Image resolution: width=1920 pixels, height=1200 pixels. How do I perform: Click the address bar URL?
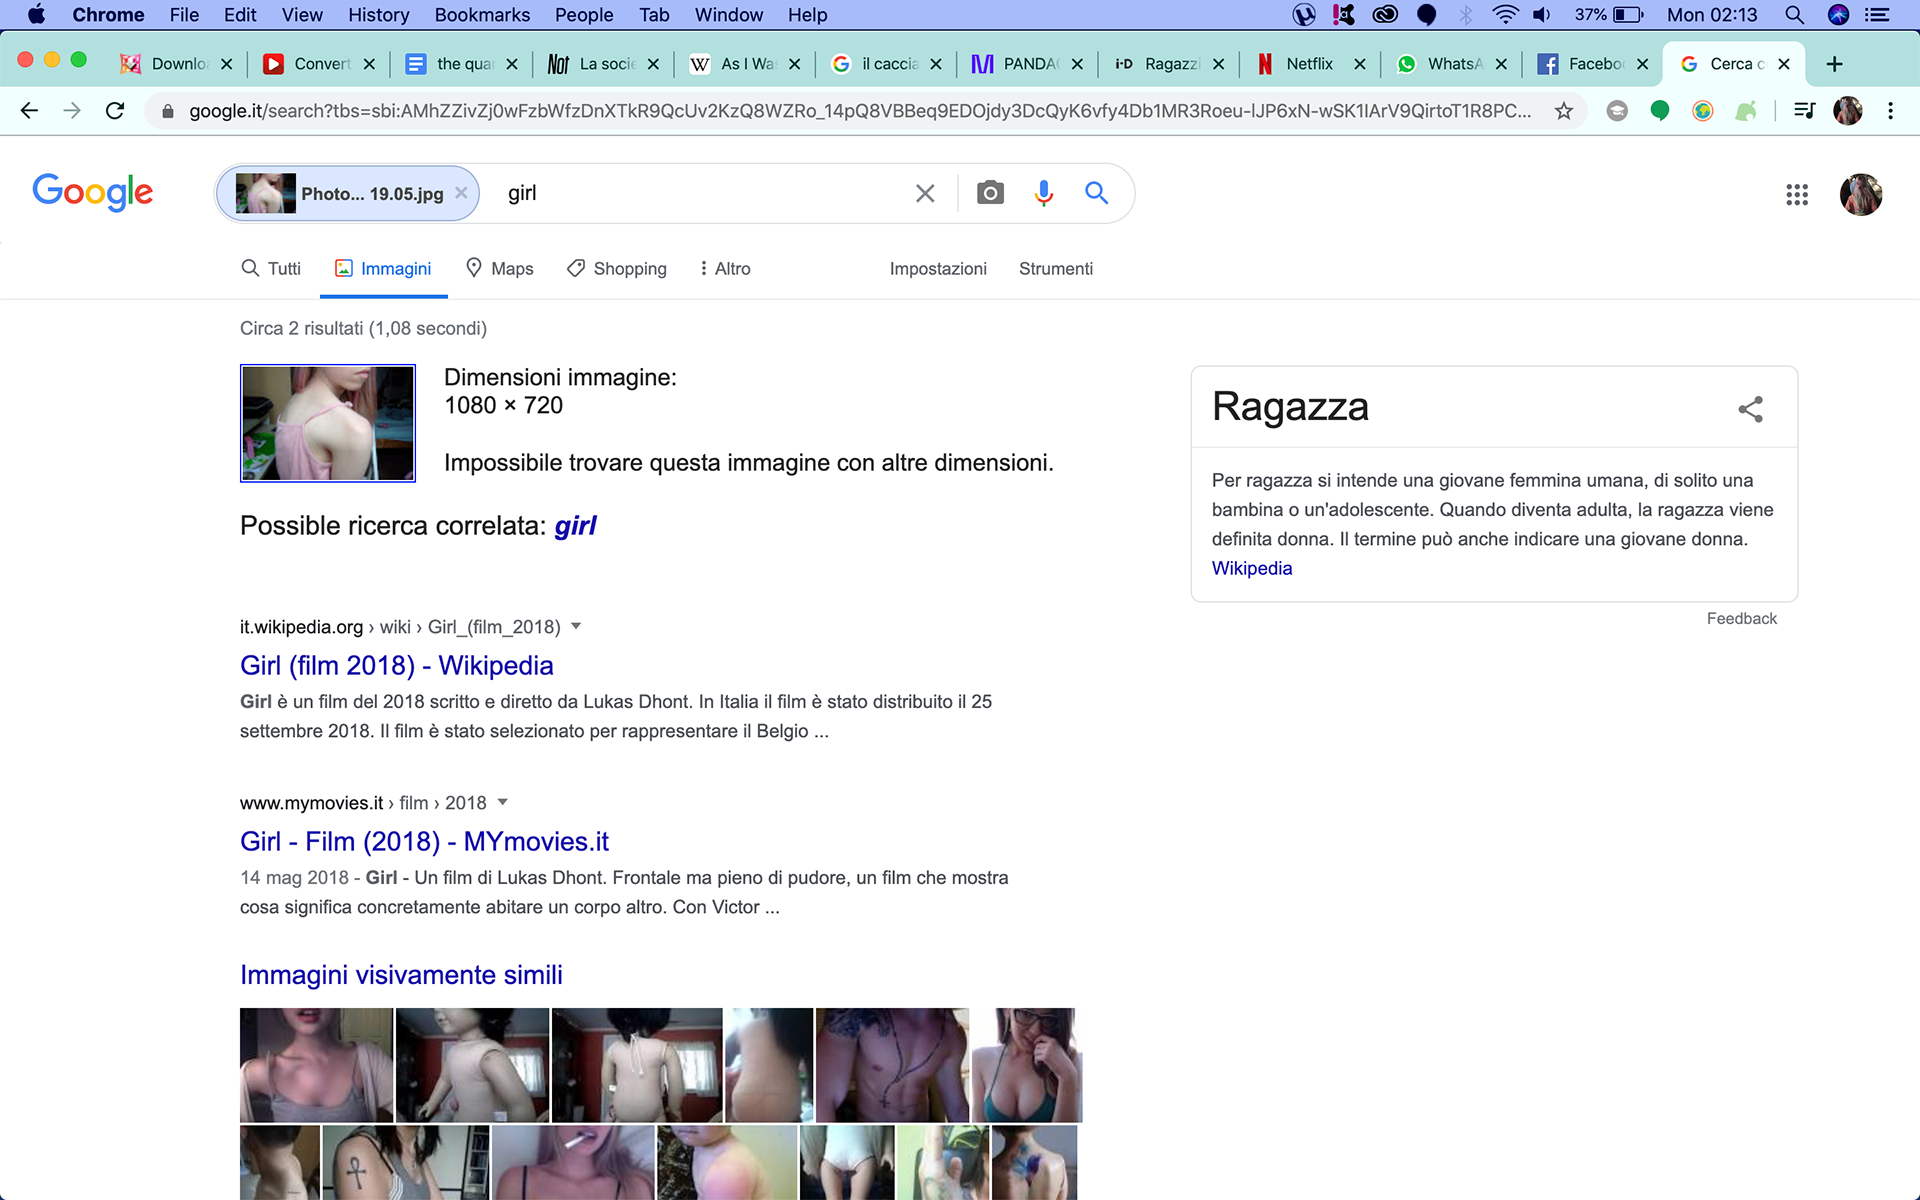pos(860,111)
